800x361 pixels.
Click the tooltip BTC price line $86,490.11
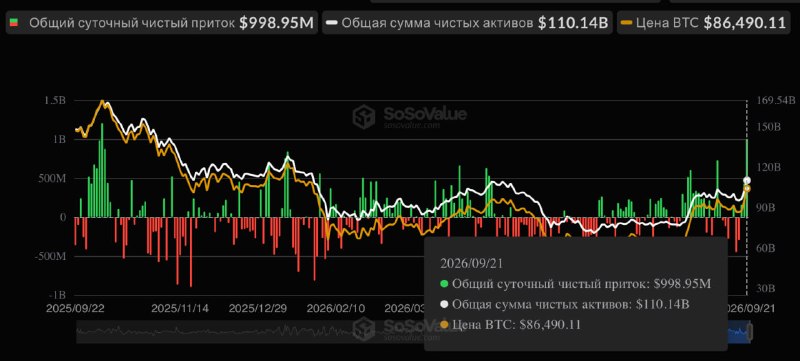[x=510, y=325]
